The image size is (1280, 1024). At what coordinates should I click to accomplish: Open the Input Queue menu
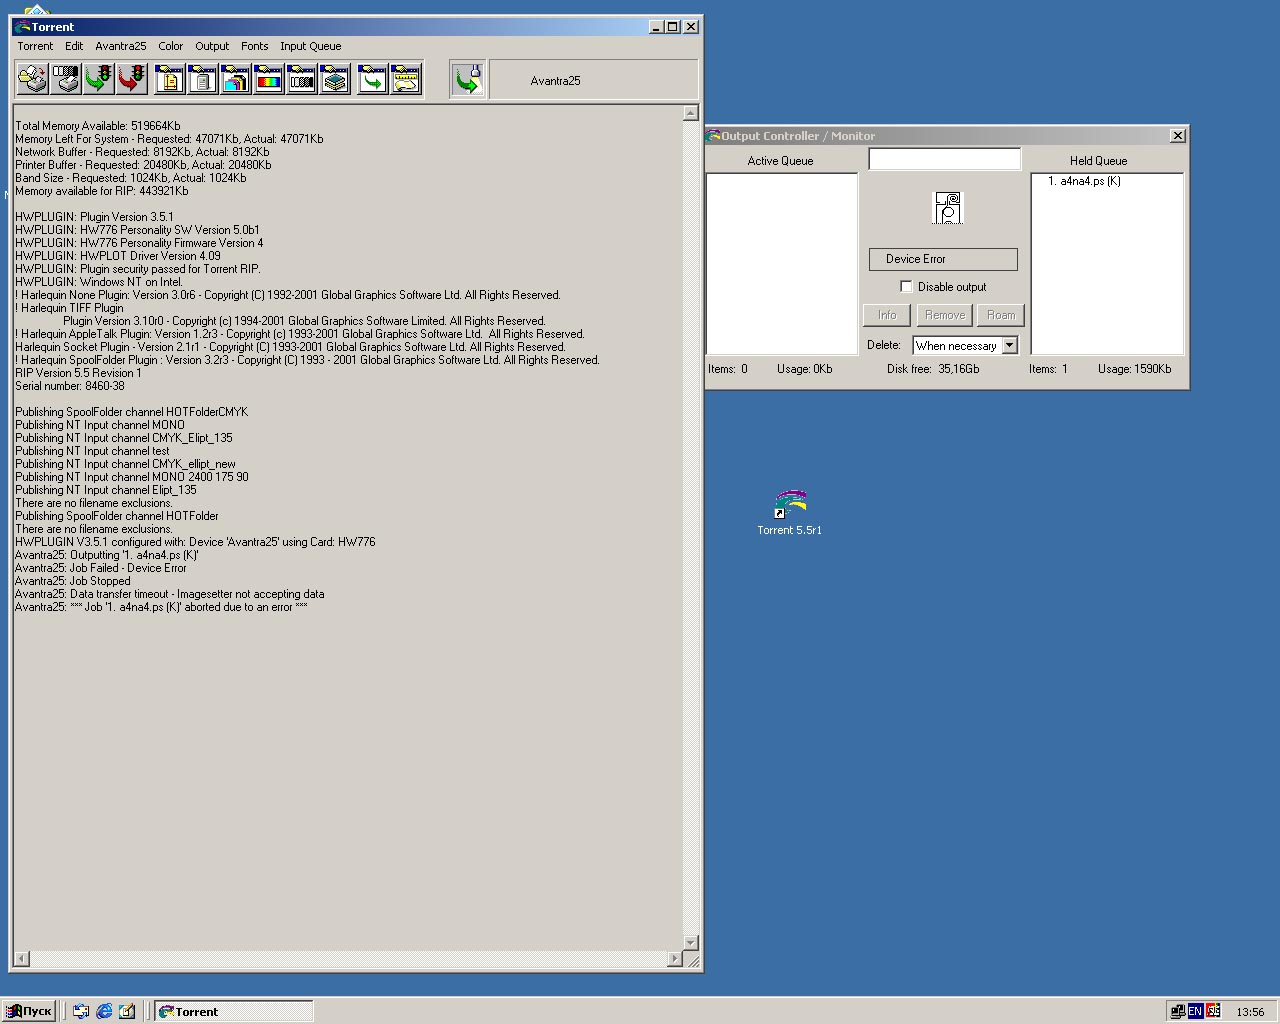pos(311,46)
